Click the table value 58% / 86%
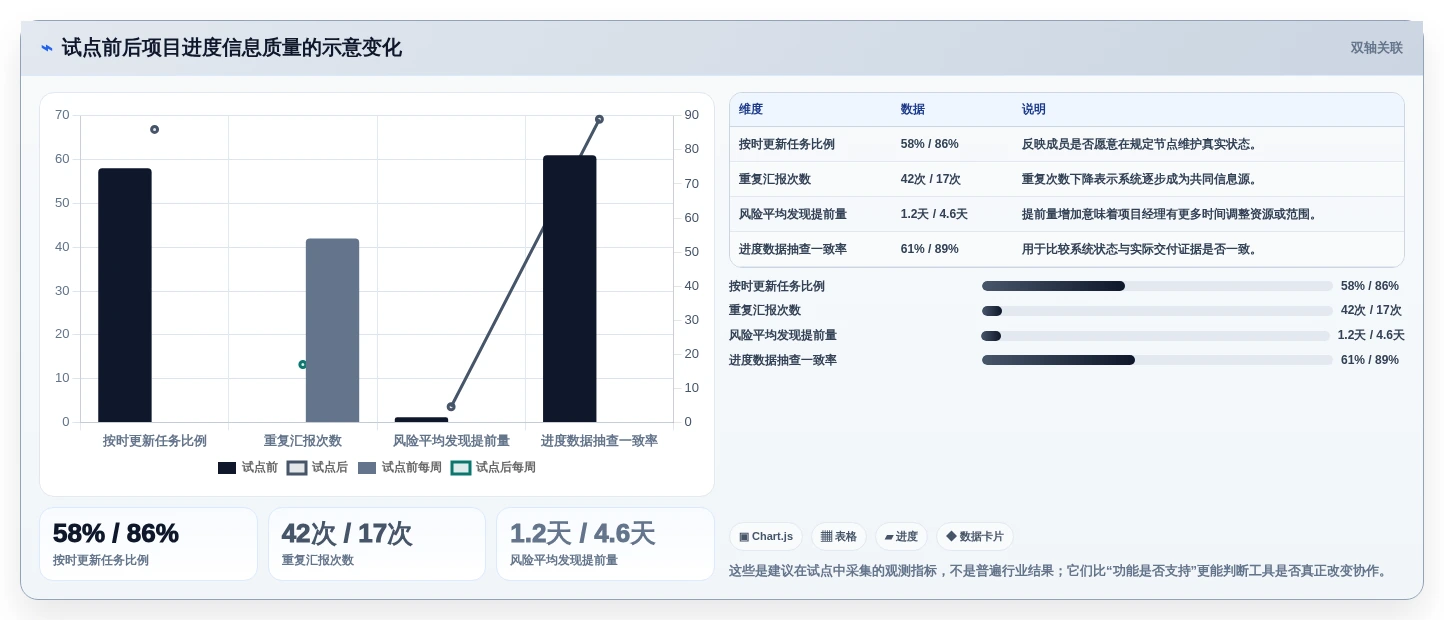 (x=930, y=144)
